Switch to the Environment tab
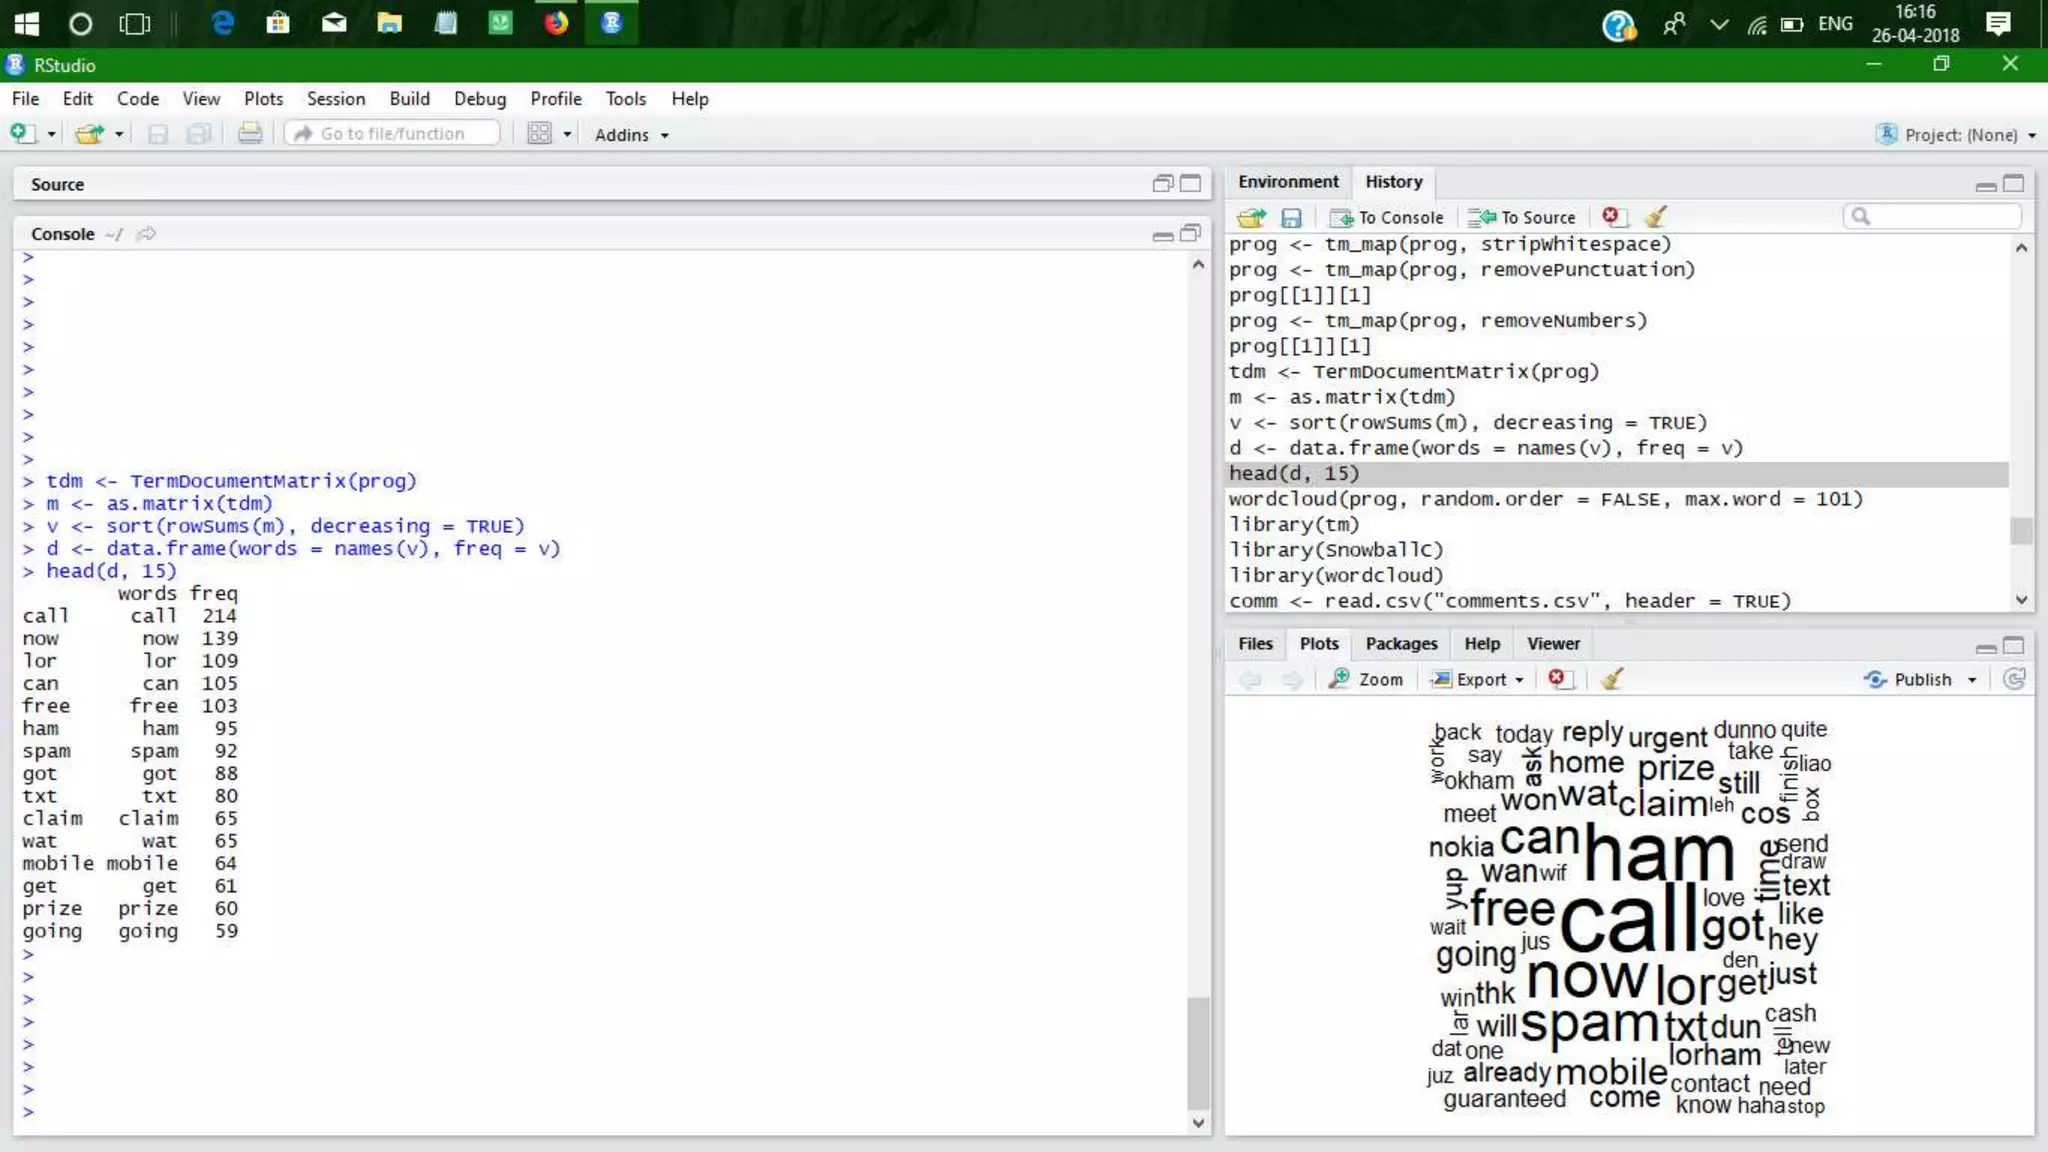 [x=1288, y=182]
